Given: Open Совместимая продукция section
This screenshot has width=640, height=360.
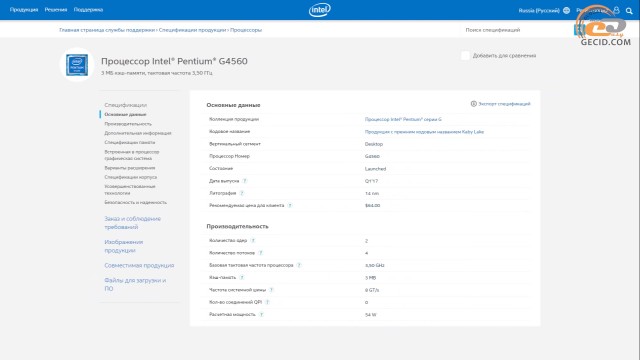Looking at the screenshot, I should tap(139, 265).
